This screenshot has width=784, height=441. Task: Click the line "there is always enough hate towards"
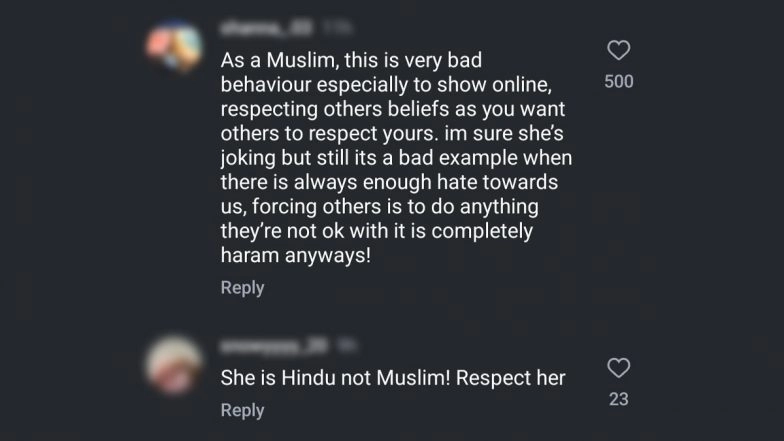click(x=389, y=182)
